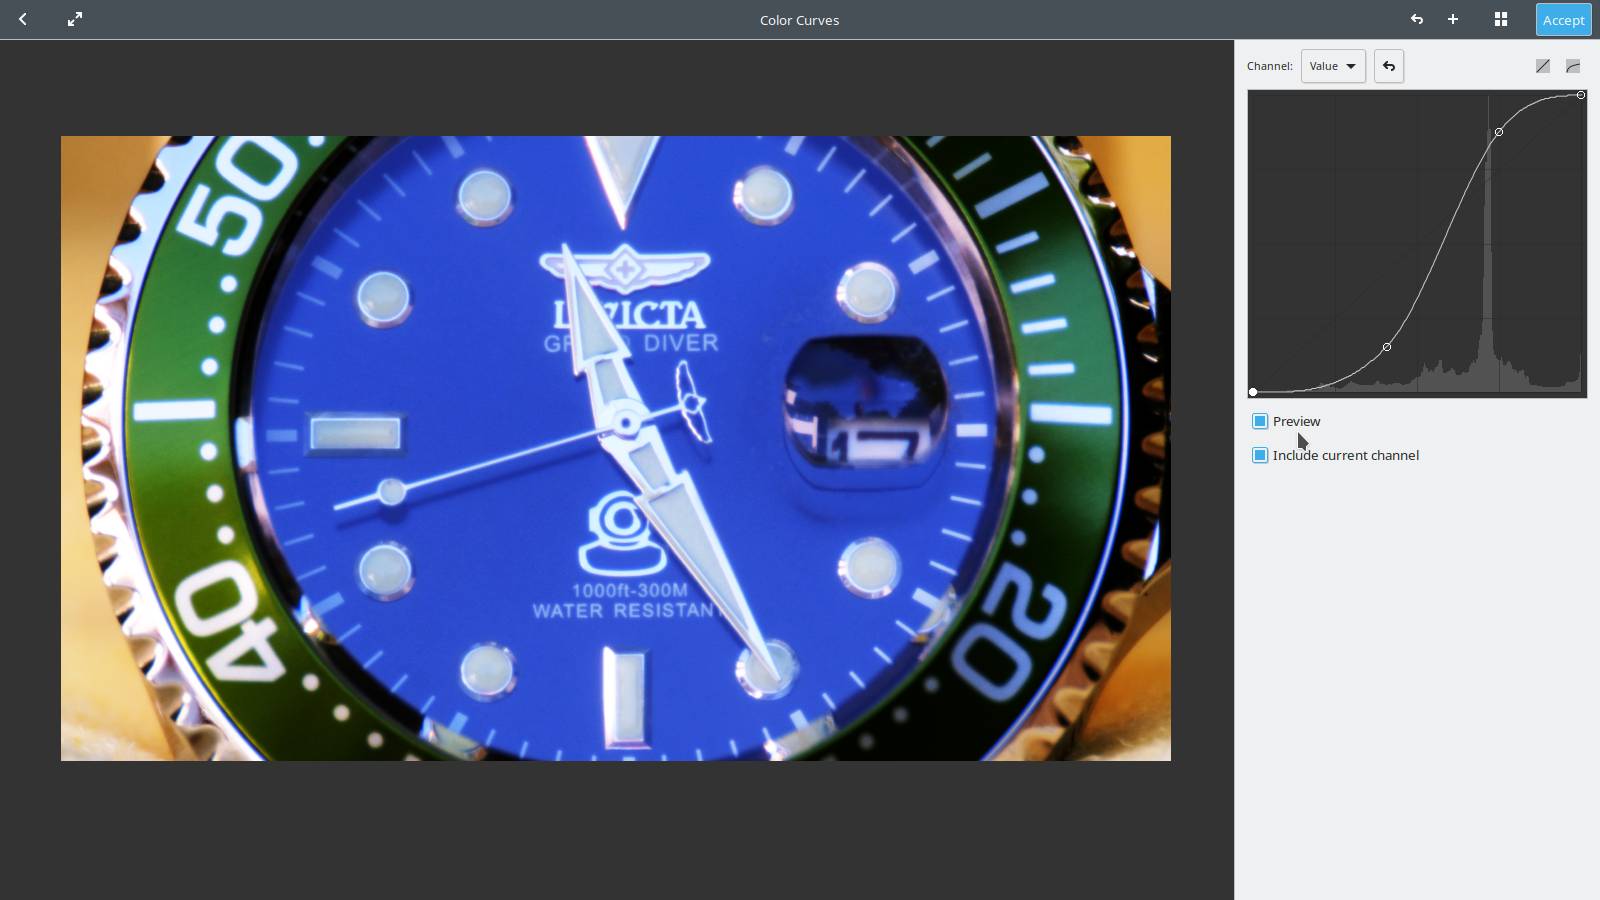Select the upper curve control point near top
The width and height of the screenshot is (1600, 900).
[1499, 132]
